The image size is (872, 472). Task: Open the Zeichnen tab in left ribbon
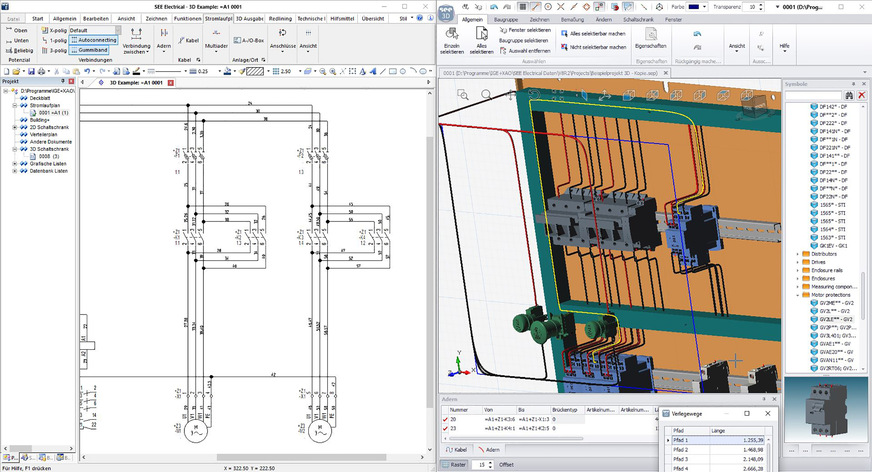coord(157,18)
